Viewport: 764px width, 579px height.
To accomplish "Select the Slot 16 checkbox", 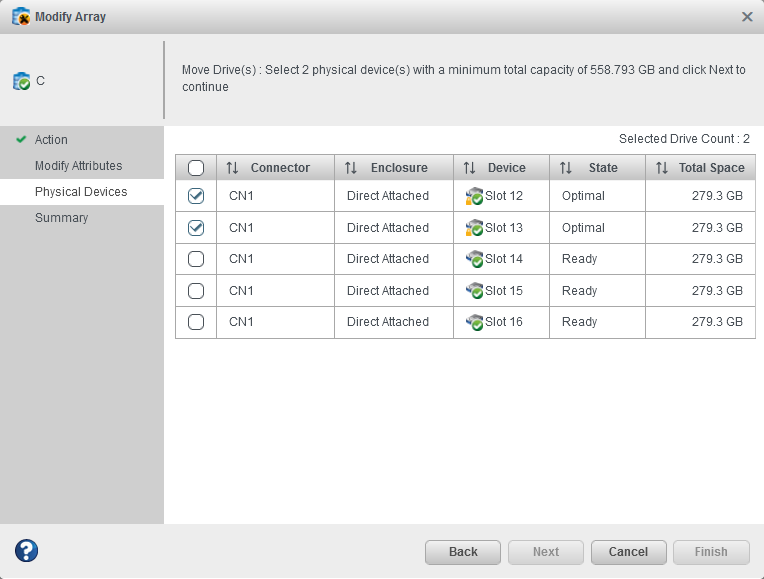I will pyautogui.click(x=196, y=322).
